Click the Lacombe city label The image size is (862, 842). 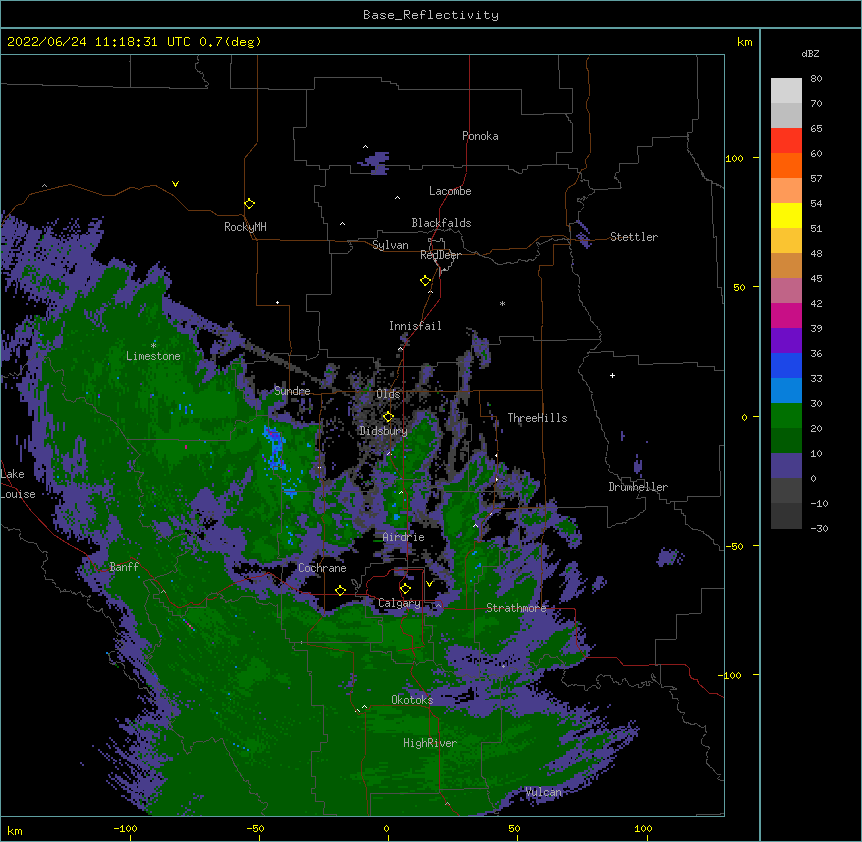(x=450, y=191)
